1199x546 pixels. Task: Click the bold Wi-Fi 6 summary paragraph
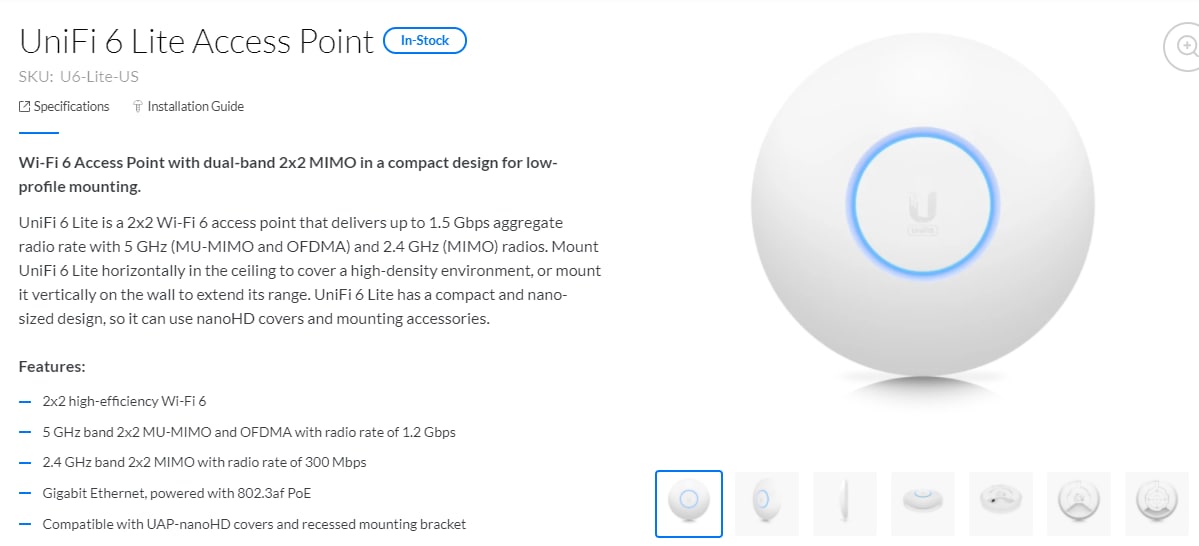click(288, 175)
